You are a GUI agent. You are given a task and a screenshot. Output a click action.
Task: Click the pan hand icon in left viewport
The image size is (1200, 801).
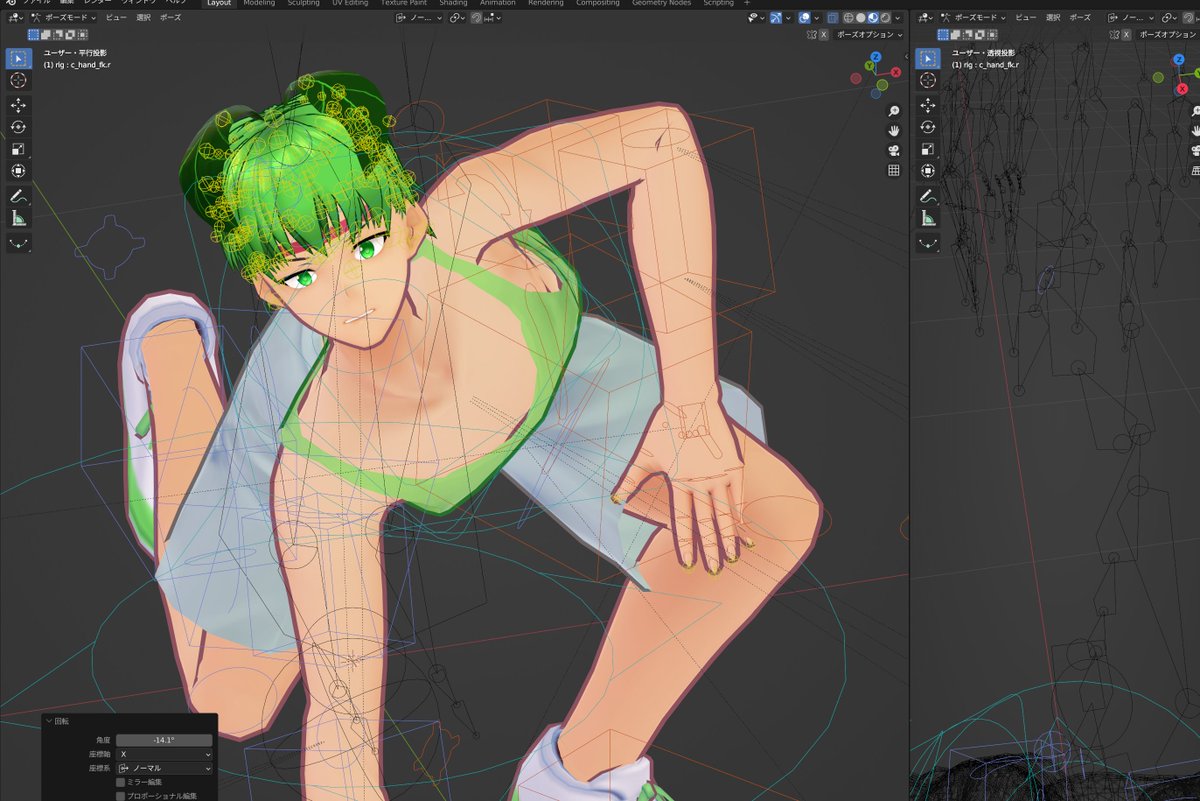(894, 131)
